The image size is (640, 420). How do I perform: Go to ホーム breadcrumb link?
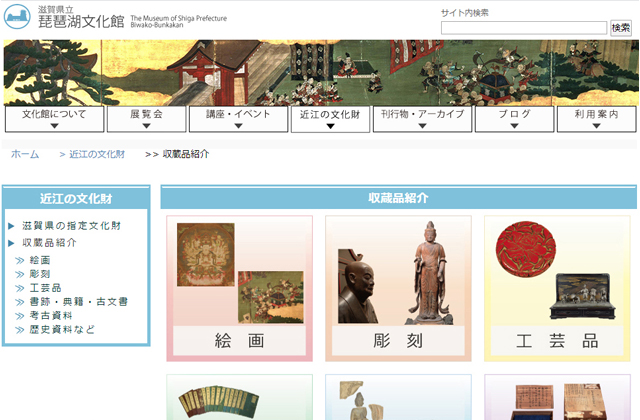click(25, 154)
